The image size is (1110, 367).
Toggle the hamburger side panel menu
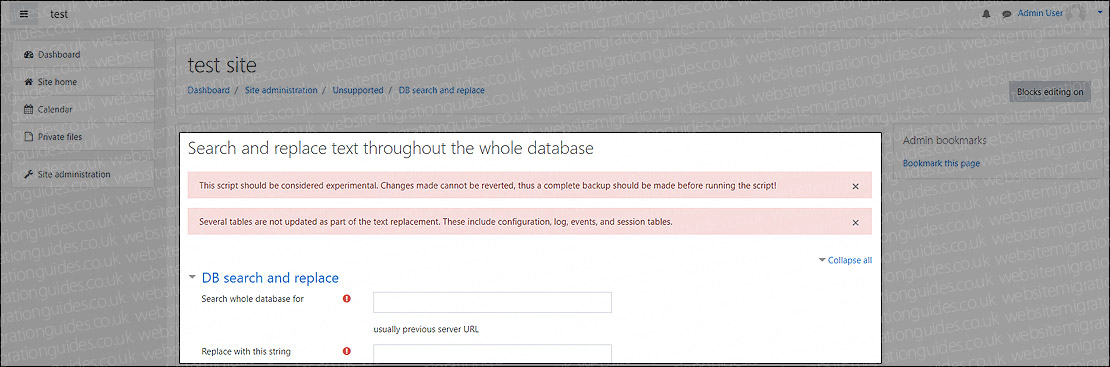click(x=24, y=14)
